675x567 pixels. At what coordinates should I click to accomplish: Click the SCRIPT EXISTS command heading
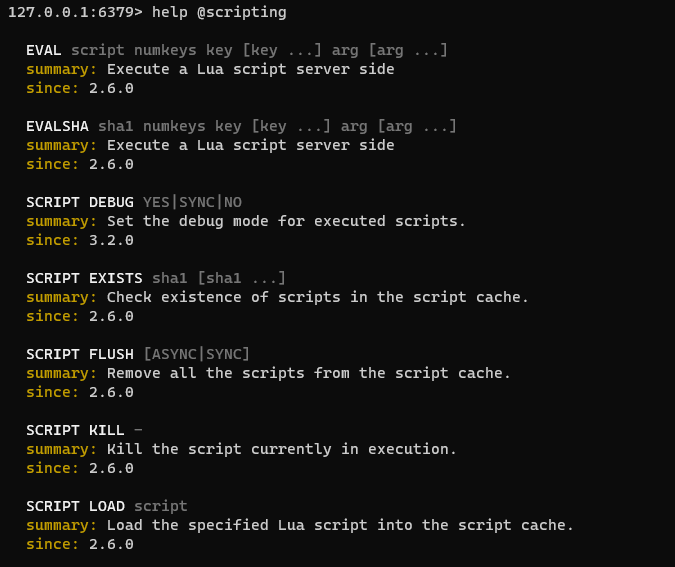pyautogui.click(x=84, y=278)
